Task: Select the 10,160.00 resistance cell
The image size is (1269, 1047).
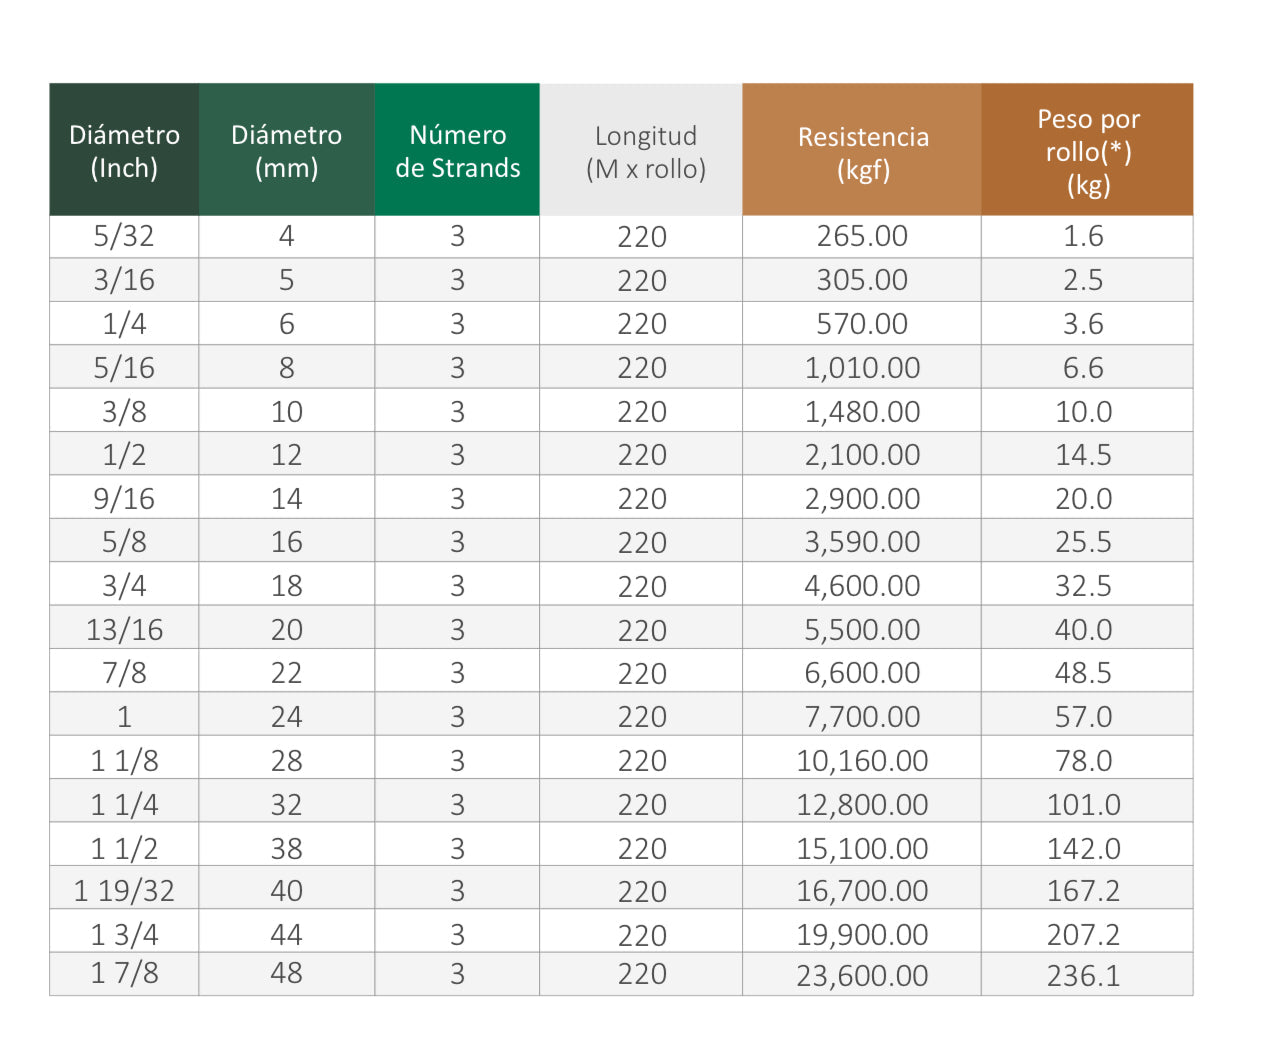Action: [x=862, y=761]
